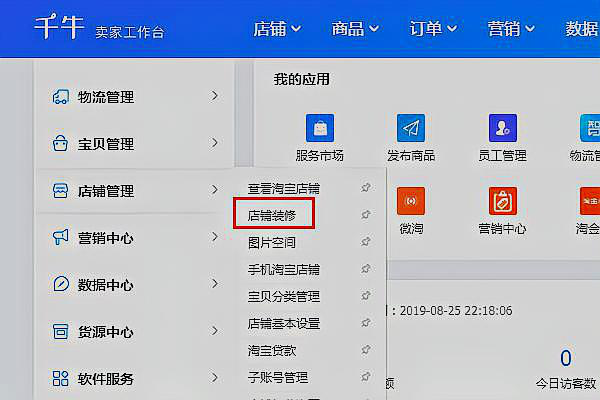Pin 查看淘宝店铺 with its pushpin
This screenshot has width=600, height=400.
pos(366,188)
